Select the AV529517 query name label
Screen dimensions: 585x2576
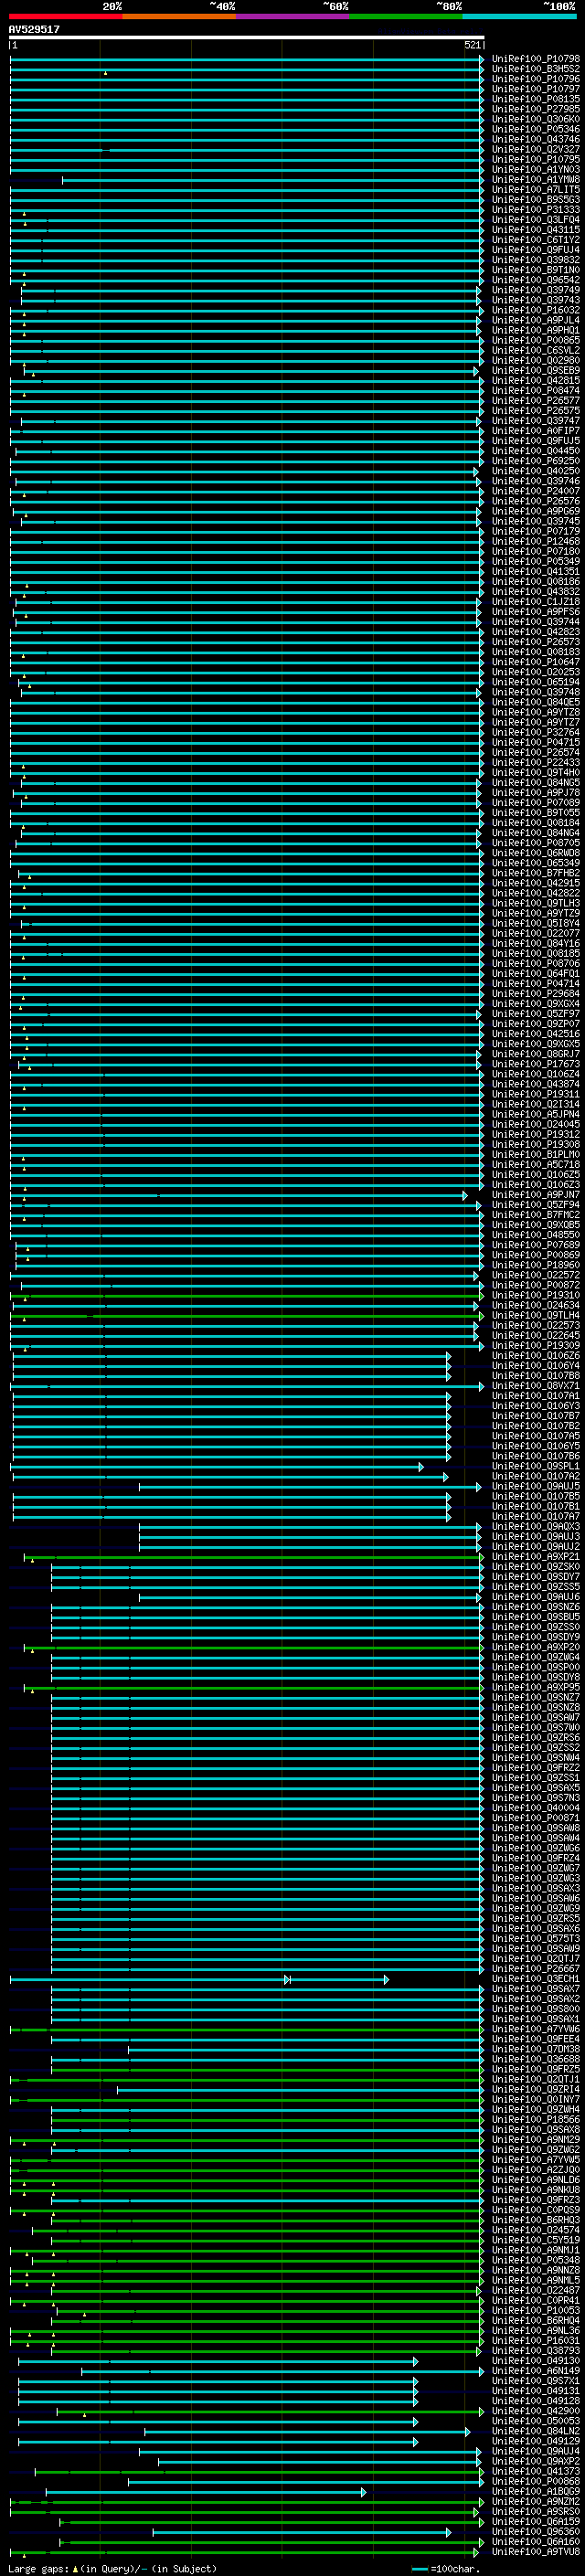pyautogui.click(x=34, y=30)
